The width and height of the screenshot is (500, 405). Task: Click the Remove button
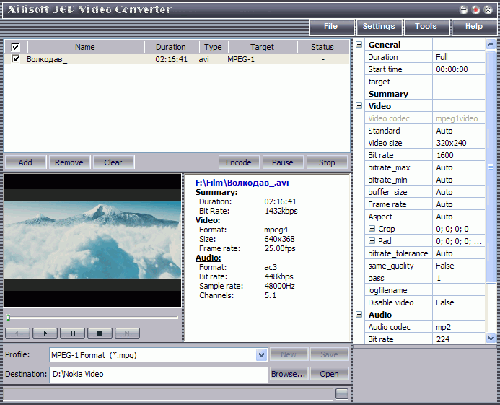click(x=69, y=162)
